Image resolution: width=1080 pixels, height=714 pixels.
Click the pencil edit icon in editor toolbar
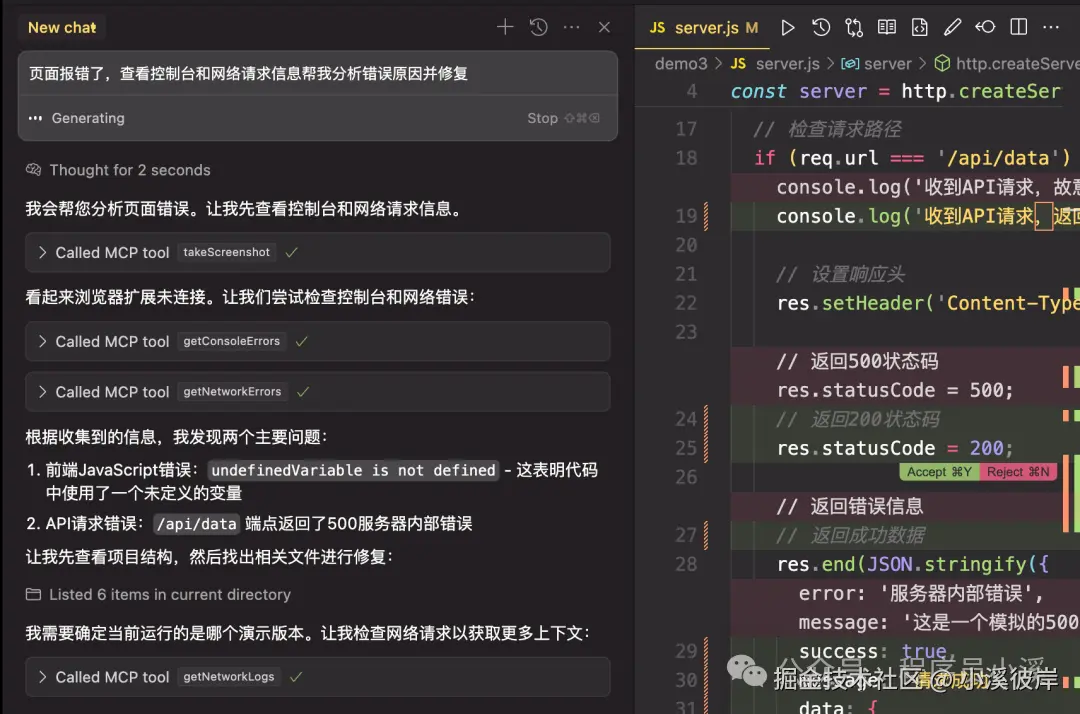(953, 27)
